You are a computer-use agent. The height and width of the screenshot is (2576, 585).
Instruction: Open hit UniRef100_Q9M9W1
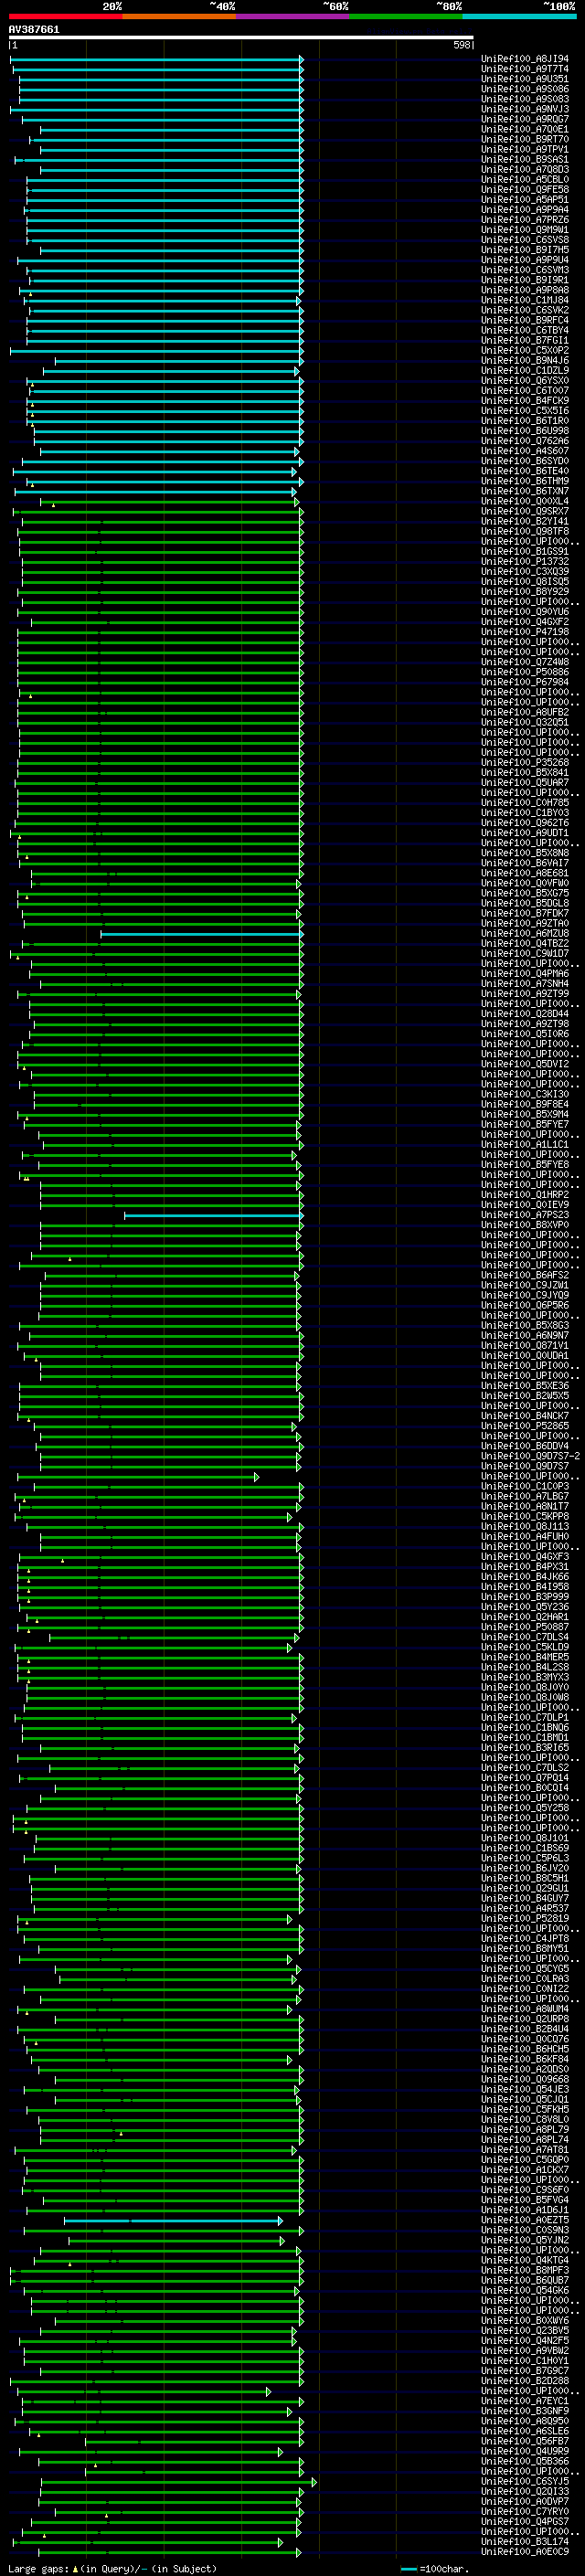tap(525, 230)
